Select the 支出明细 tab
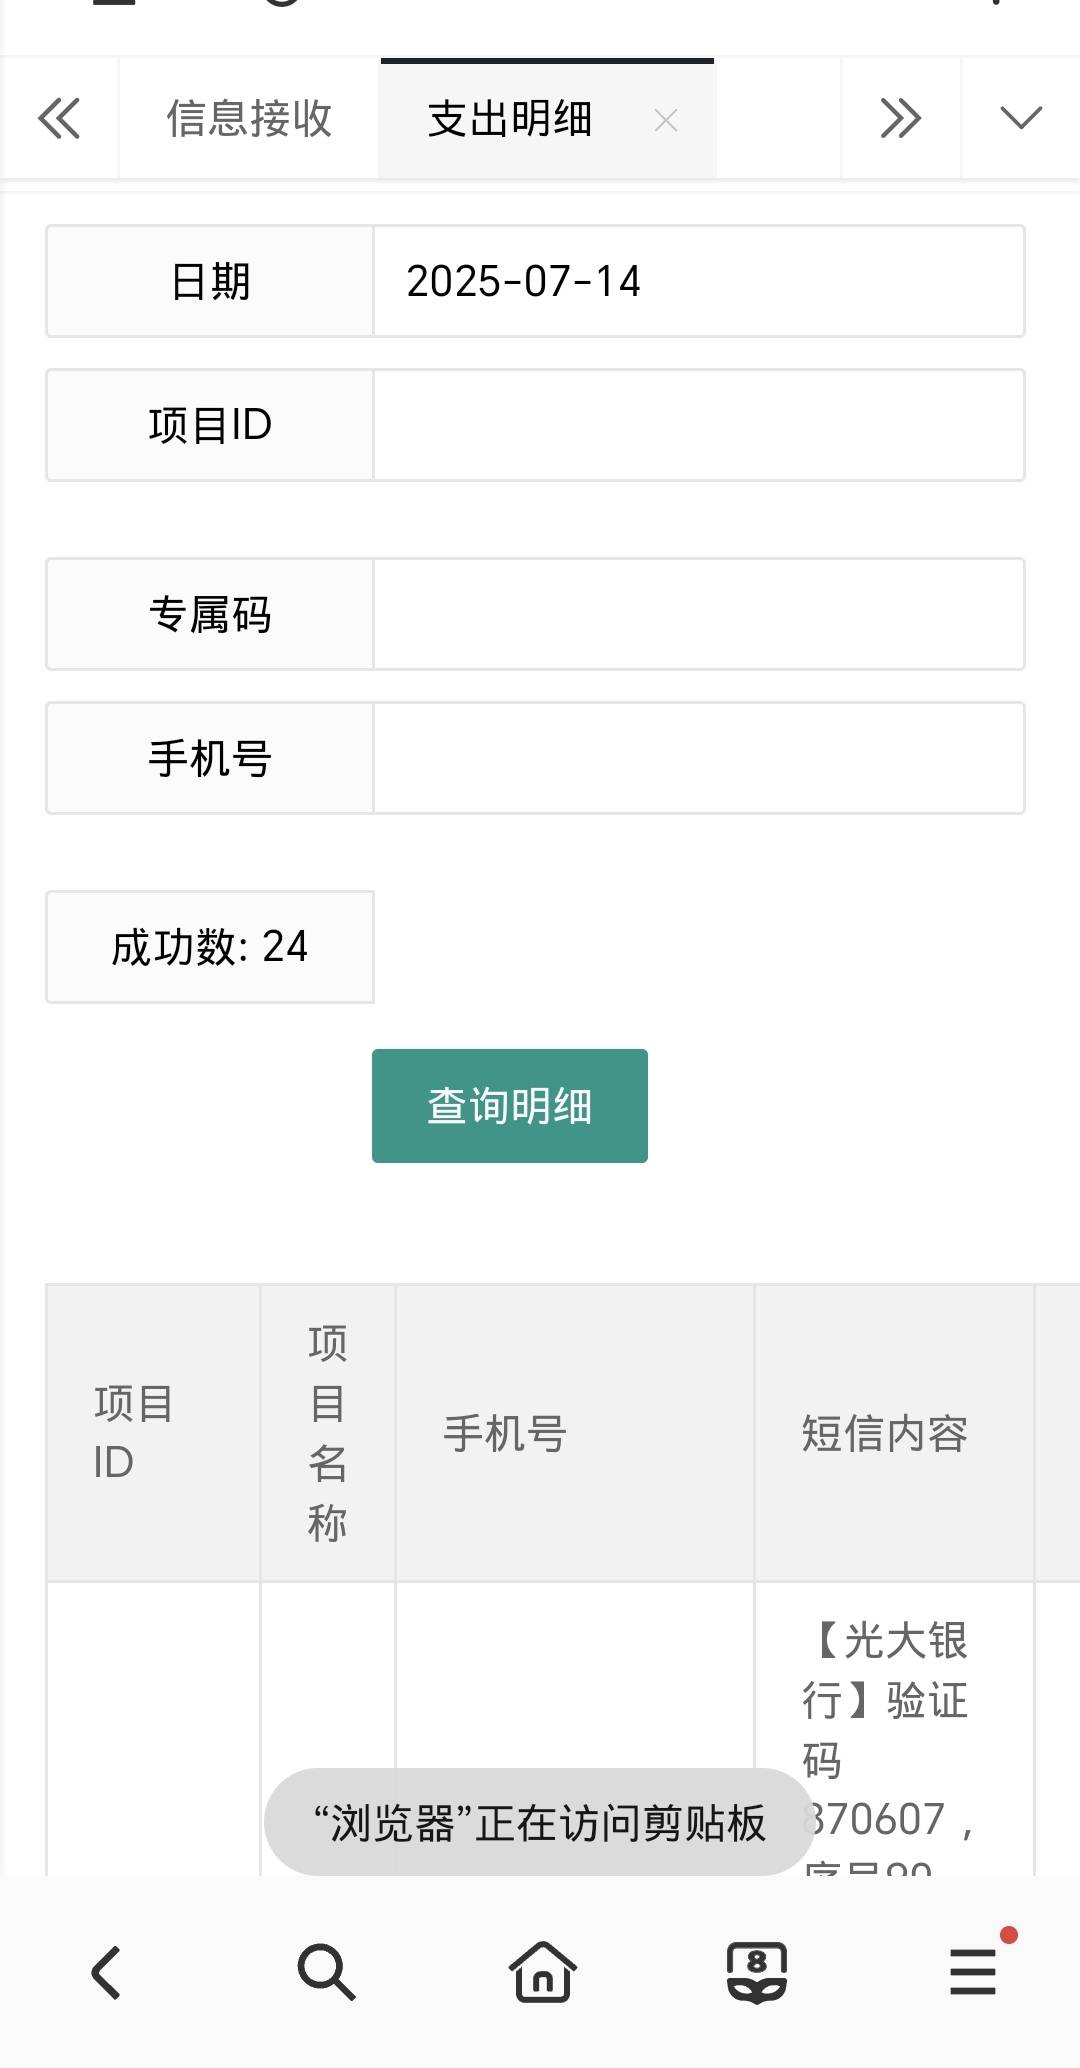 coord(510,119)
